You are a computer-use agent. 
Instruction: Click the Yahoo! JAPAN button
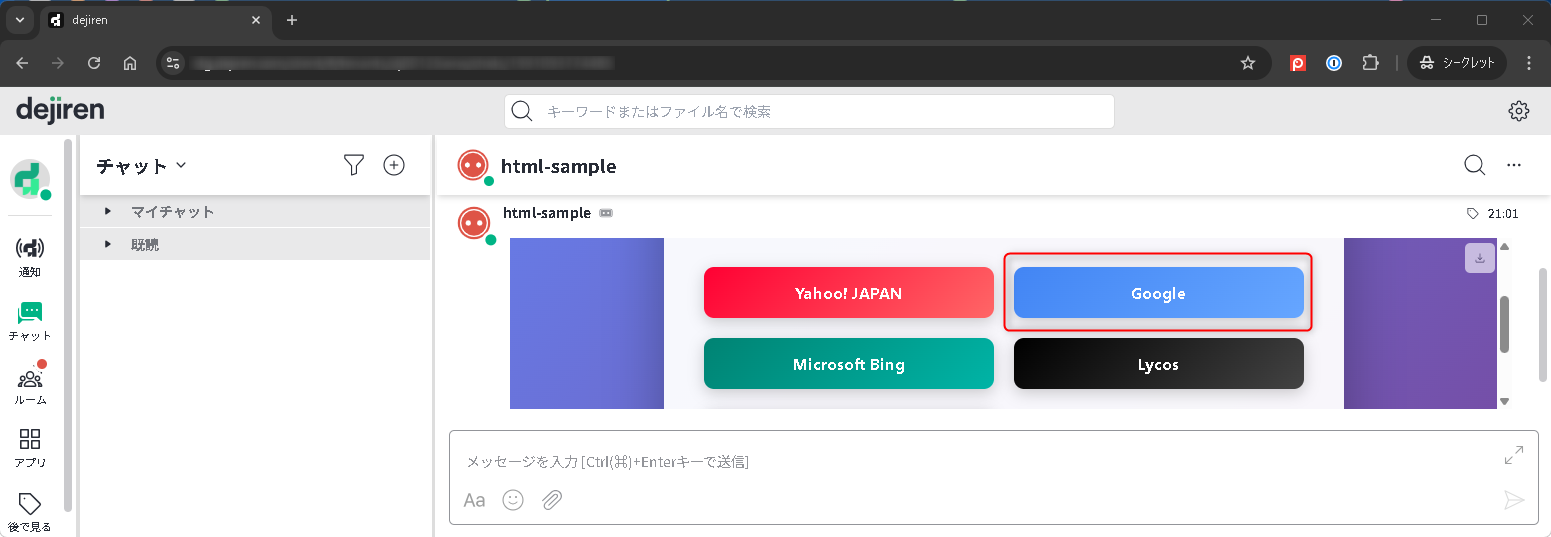(x=848, y=293)
